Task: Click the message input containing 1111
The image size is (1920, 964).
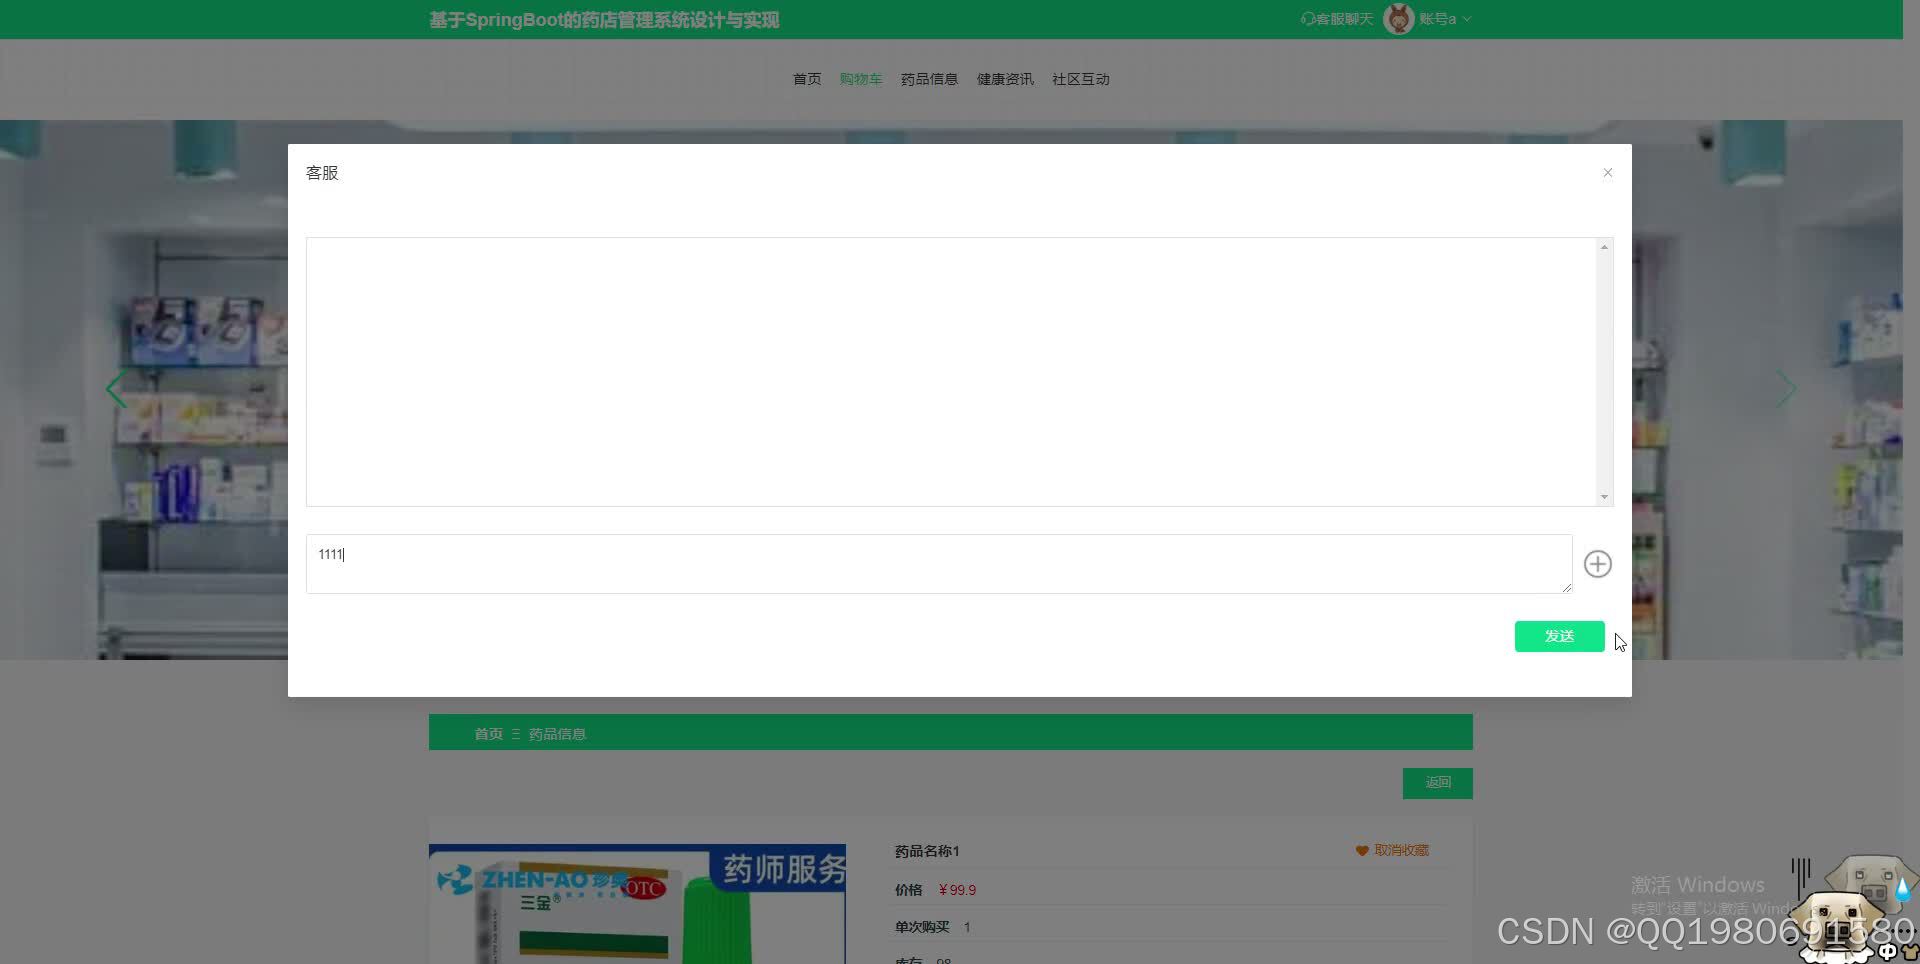Action: pyautogui.click(x=938, y=563)
